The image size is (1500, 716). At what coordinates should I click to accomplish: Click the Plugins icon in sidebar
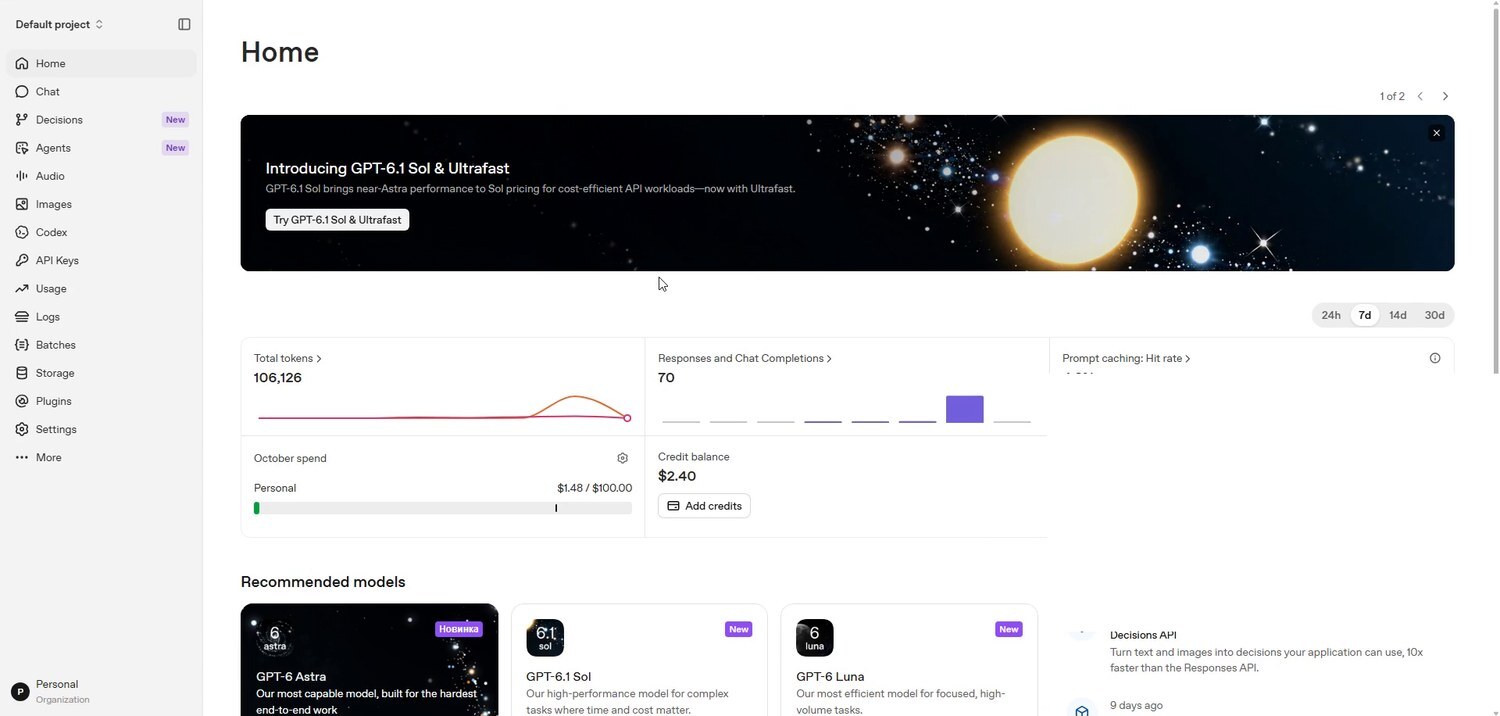coord(22,401)
